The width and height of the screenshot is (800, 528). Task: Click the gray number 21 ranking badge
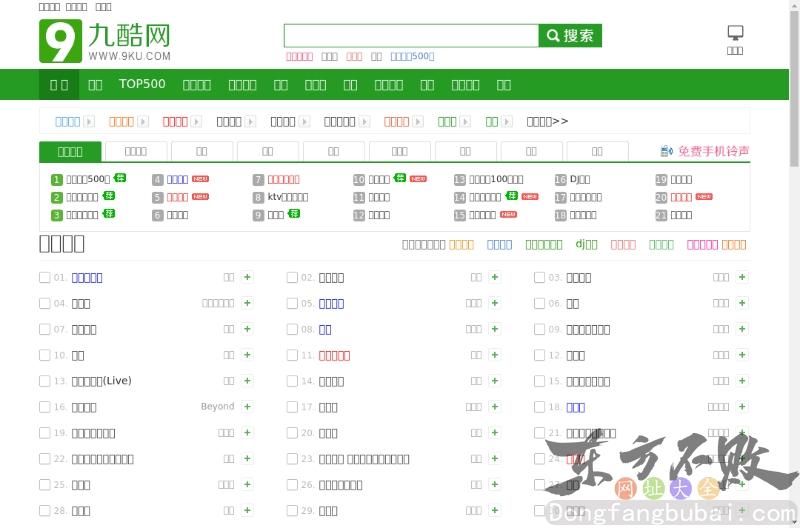click(x=661, y=215)
